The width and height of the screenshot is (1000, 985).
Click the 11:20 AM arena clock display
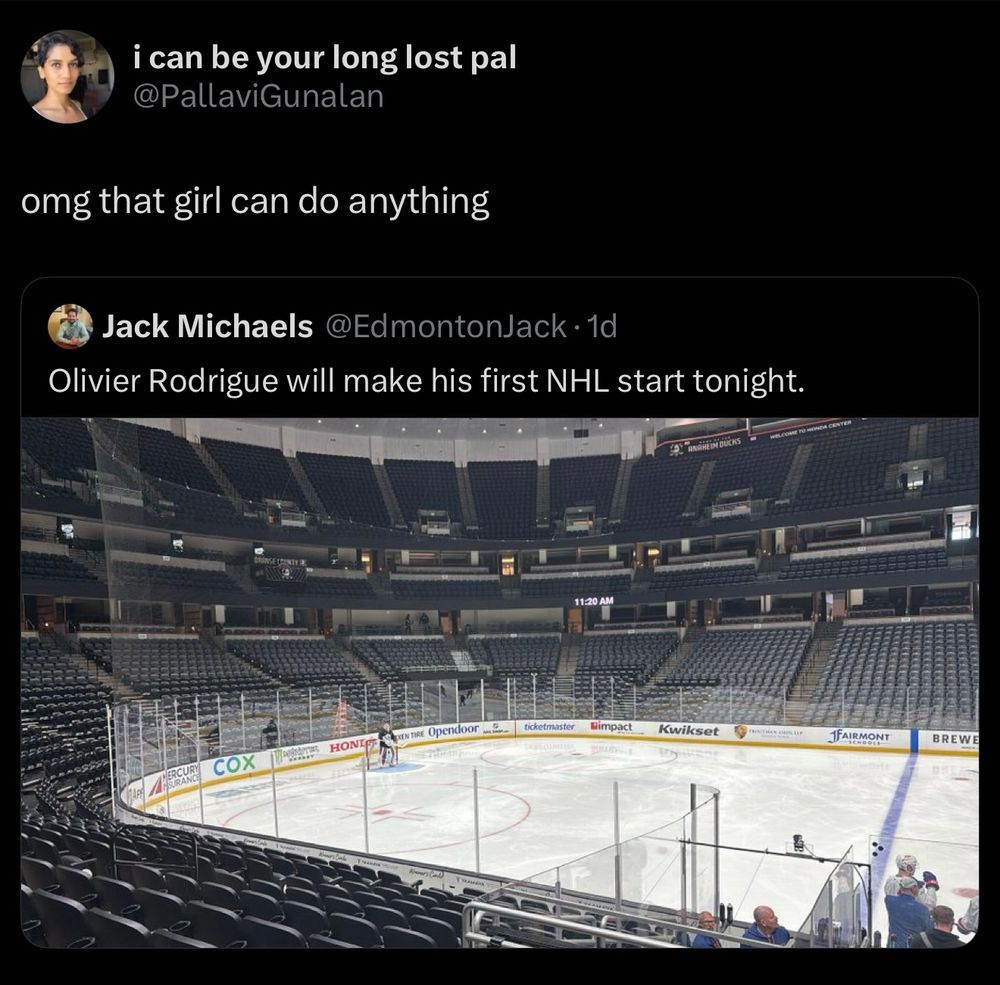click(x=594, y=601)
